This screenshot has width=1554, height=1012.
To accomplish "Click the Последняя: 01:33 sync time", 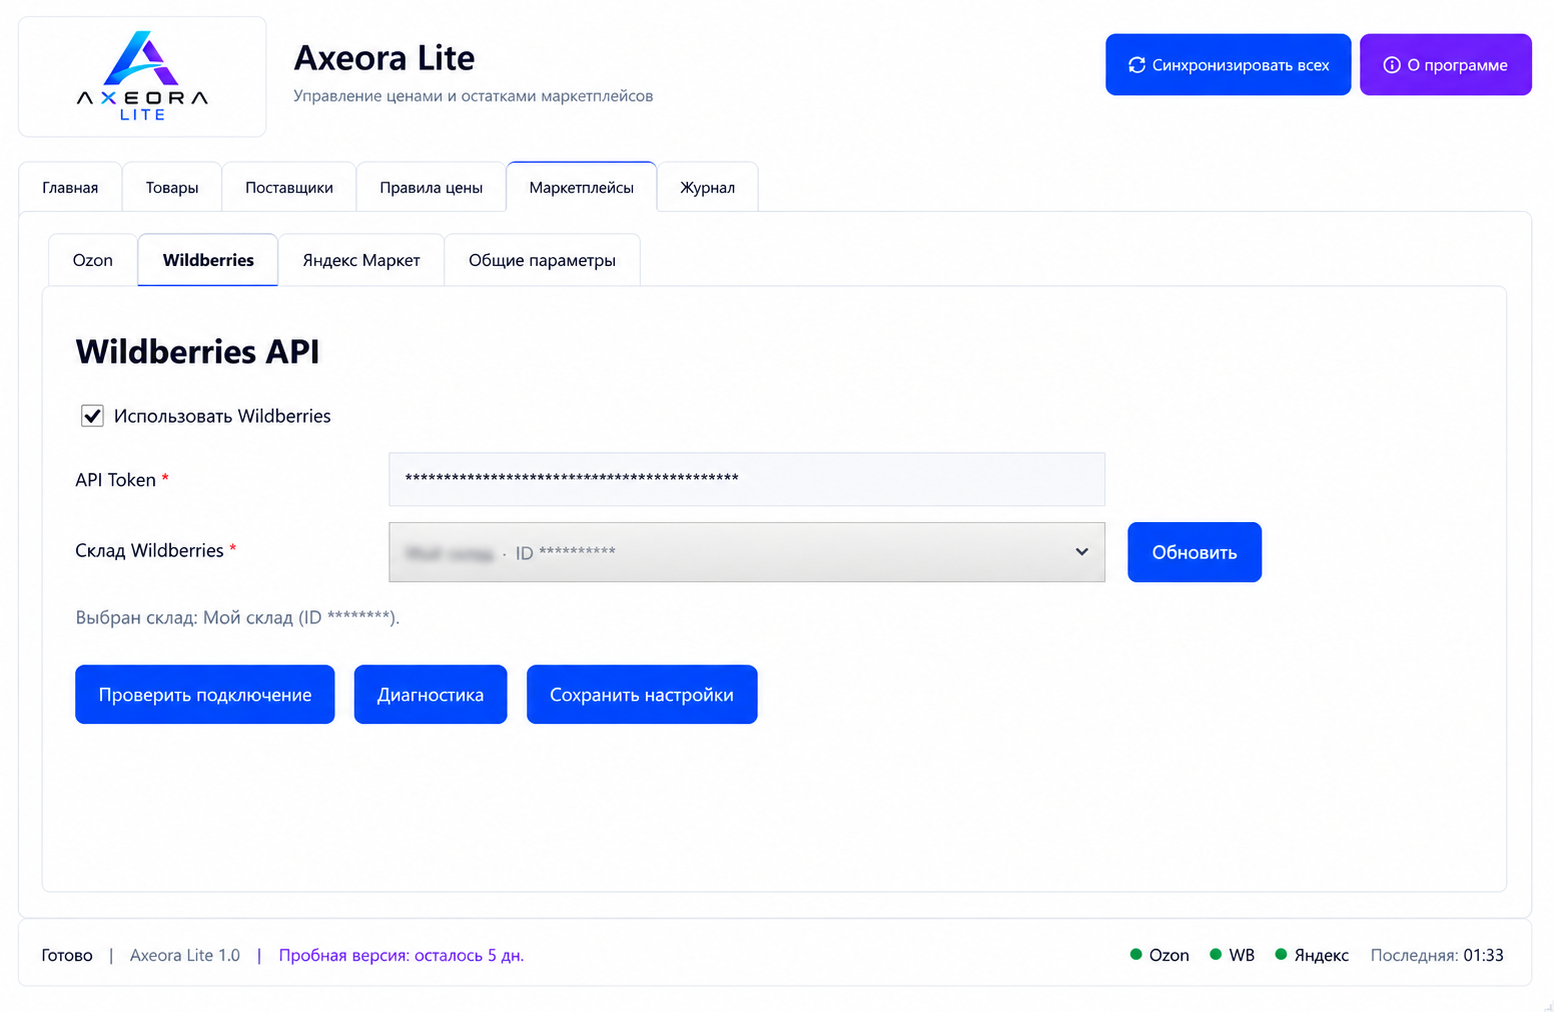I will [1437, 955].
